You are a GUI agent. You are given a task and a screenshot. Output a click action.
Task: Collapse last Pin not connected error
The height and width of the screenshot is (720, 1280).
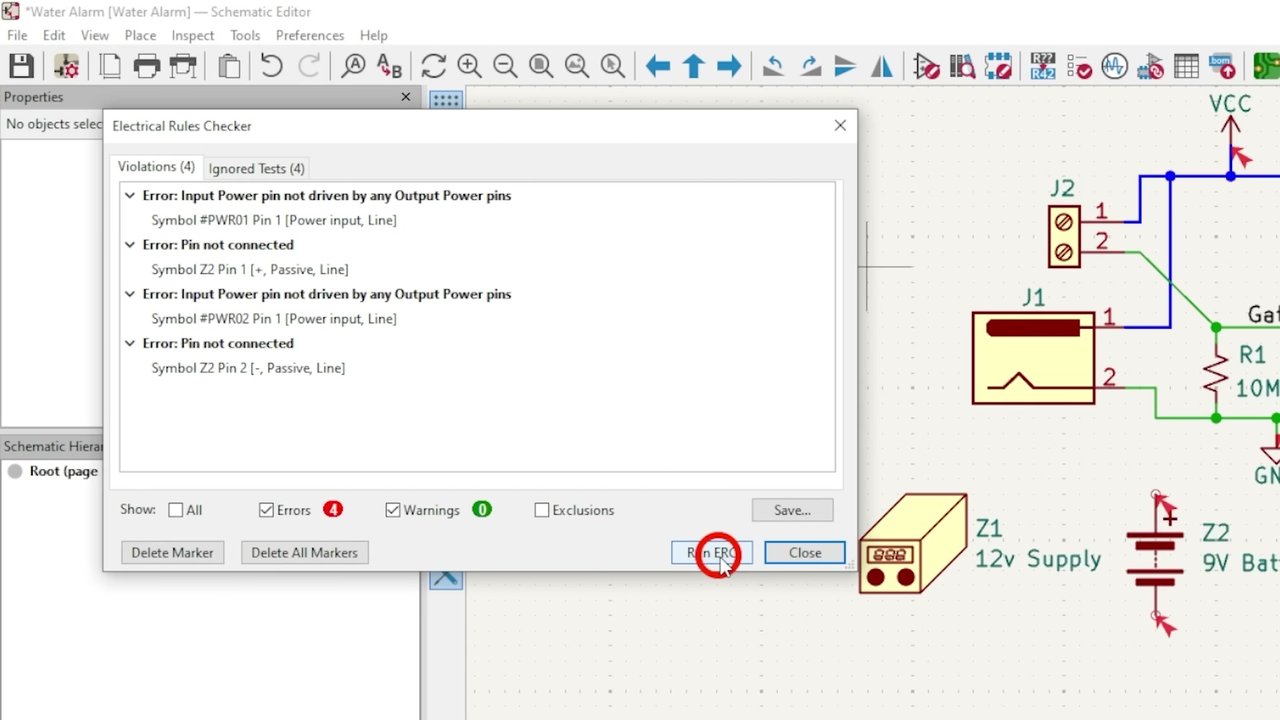(130, 343)
